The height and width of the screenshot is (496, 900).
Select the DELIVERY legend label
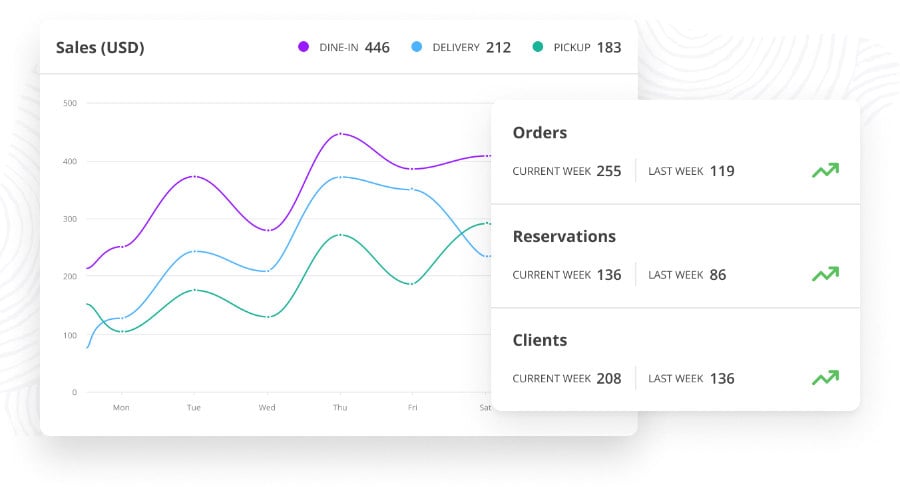click(x=456, y=48)
